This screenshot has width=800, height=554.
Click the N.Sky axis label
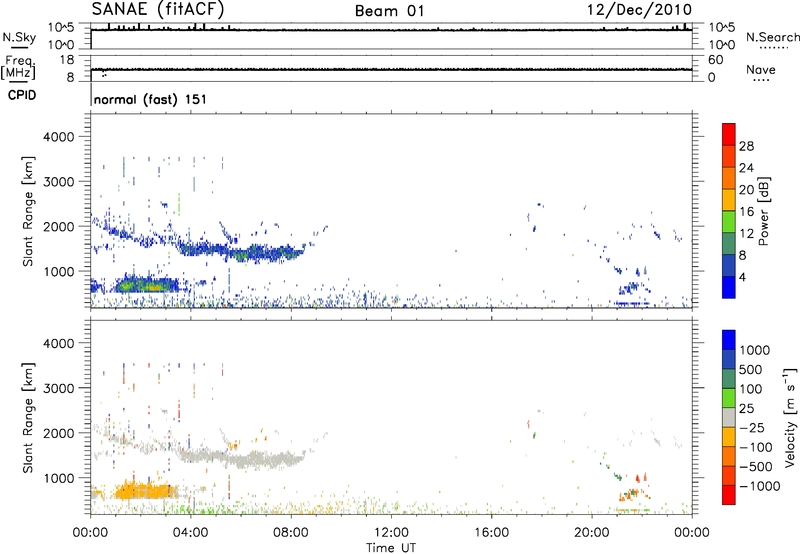19,37
